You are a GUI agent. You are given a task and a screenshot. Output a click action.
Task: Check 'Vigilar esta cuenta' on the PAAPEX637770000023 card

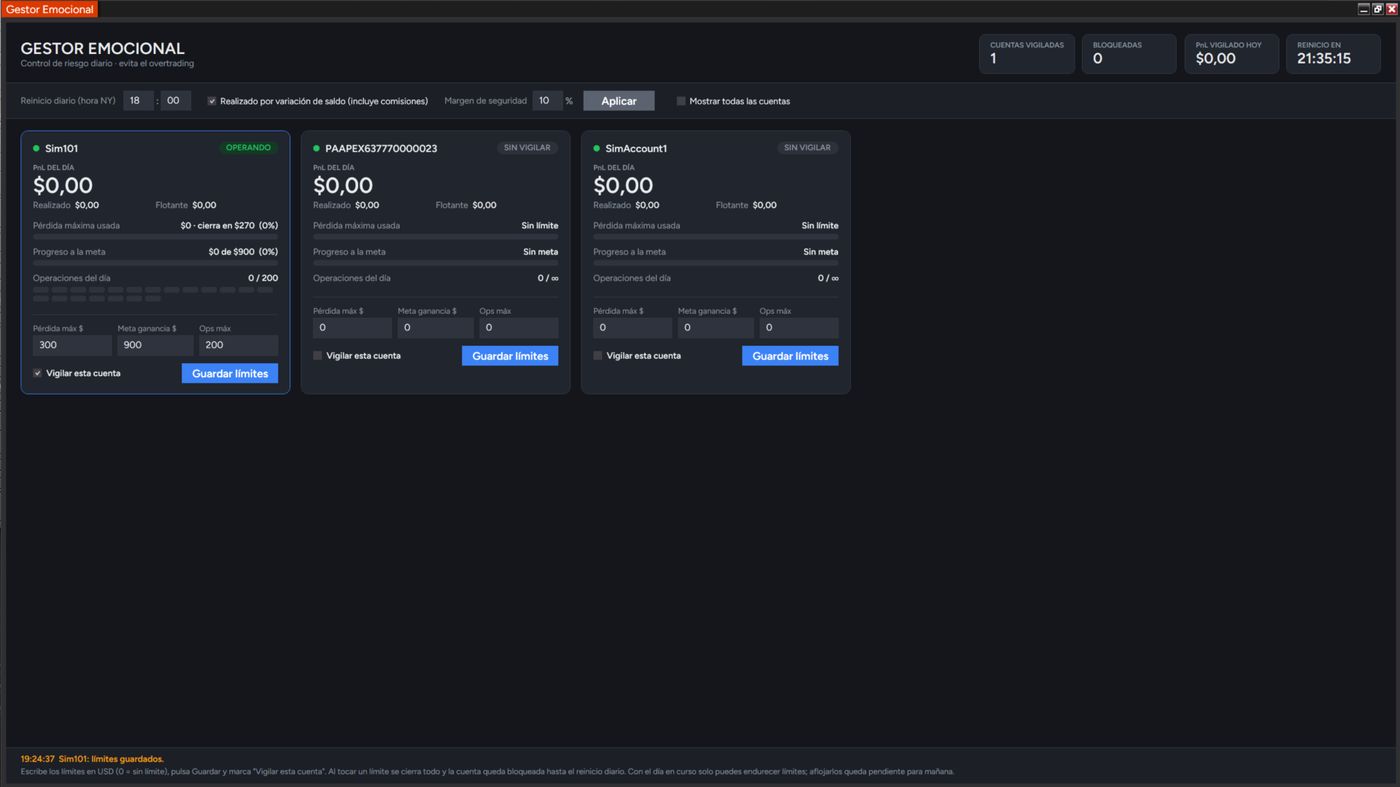point(318,355)
